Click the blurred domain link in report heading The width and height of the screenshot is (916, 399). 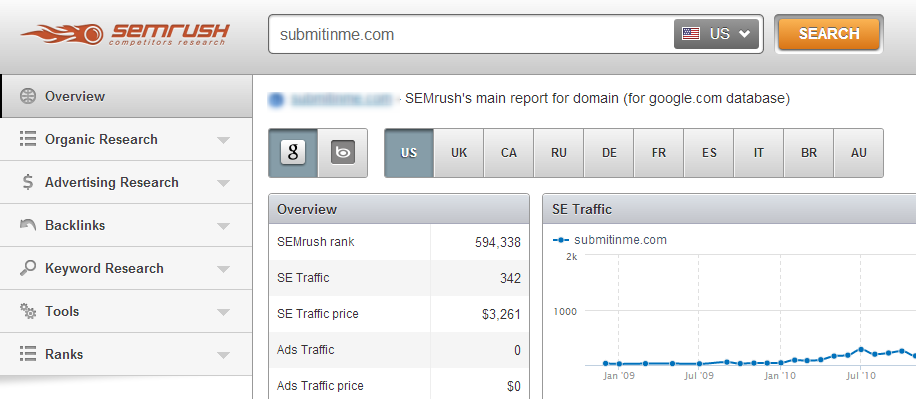[x=341, y=99]
